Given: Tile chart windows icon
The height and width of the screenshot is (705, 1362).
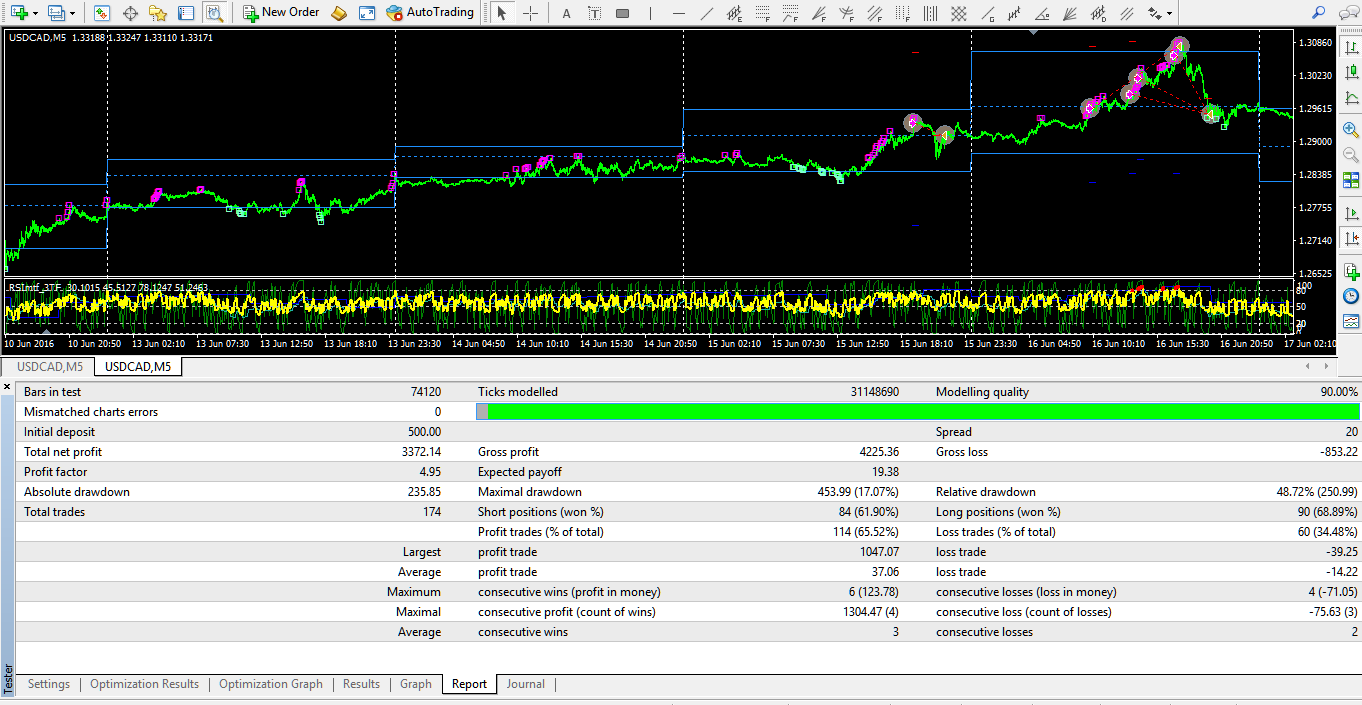Looking at the screenshot, I should pyautogui.click(x=1351, y=180).
